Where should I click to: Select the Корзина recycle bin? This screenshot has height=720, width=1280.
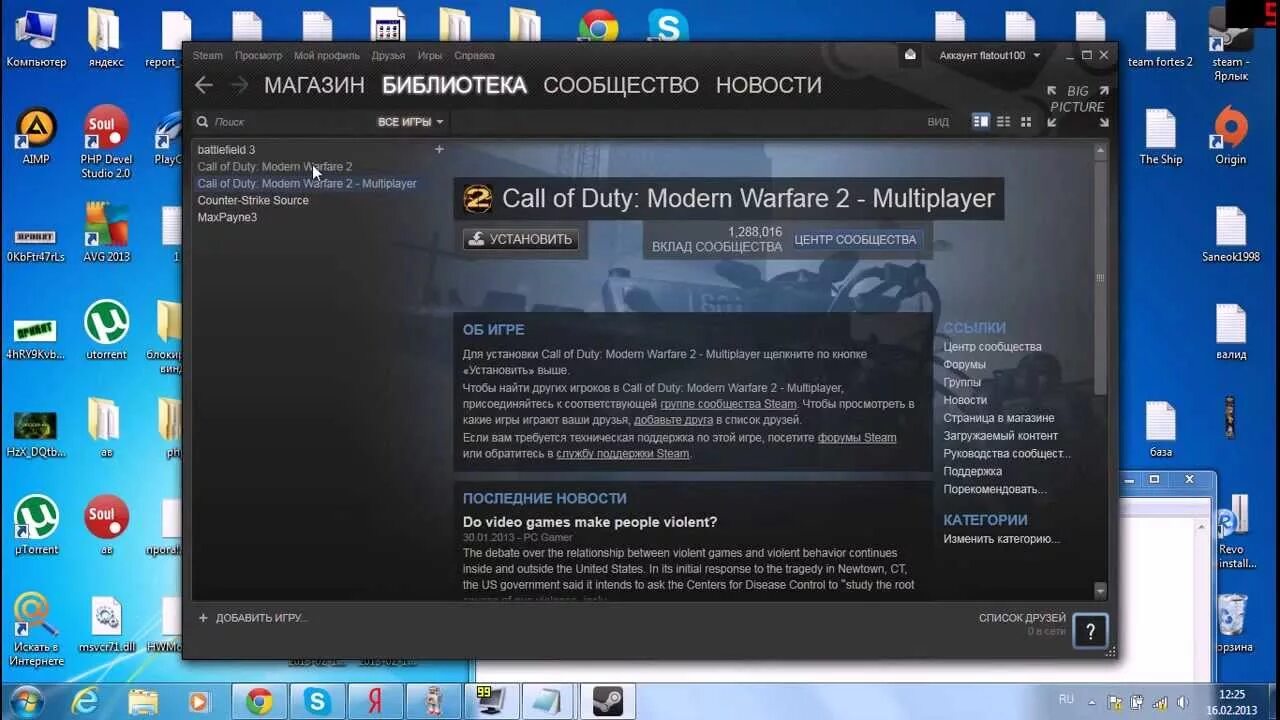(x=1233, y=623)
